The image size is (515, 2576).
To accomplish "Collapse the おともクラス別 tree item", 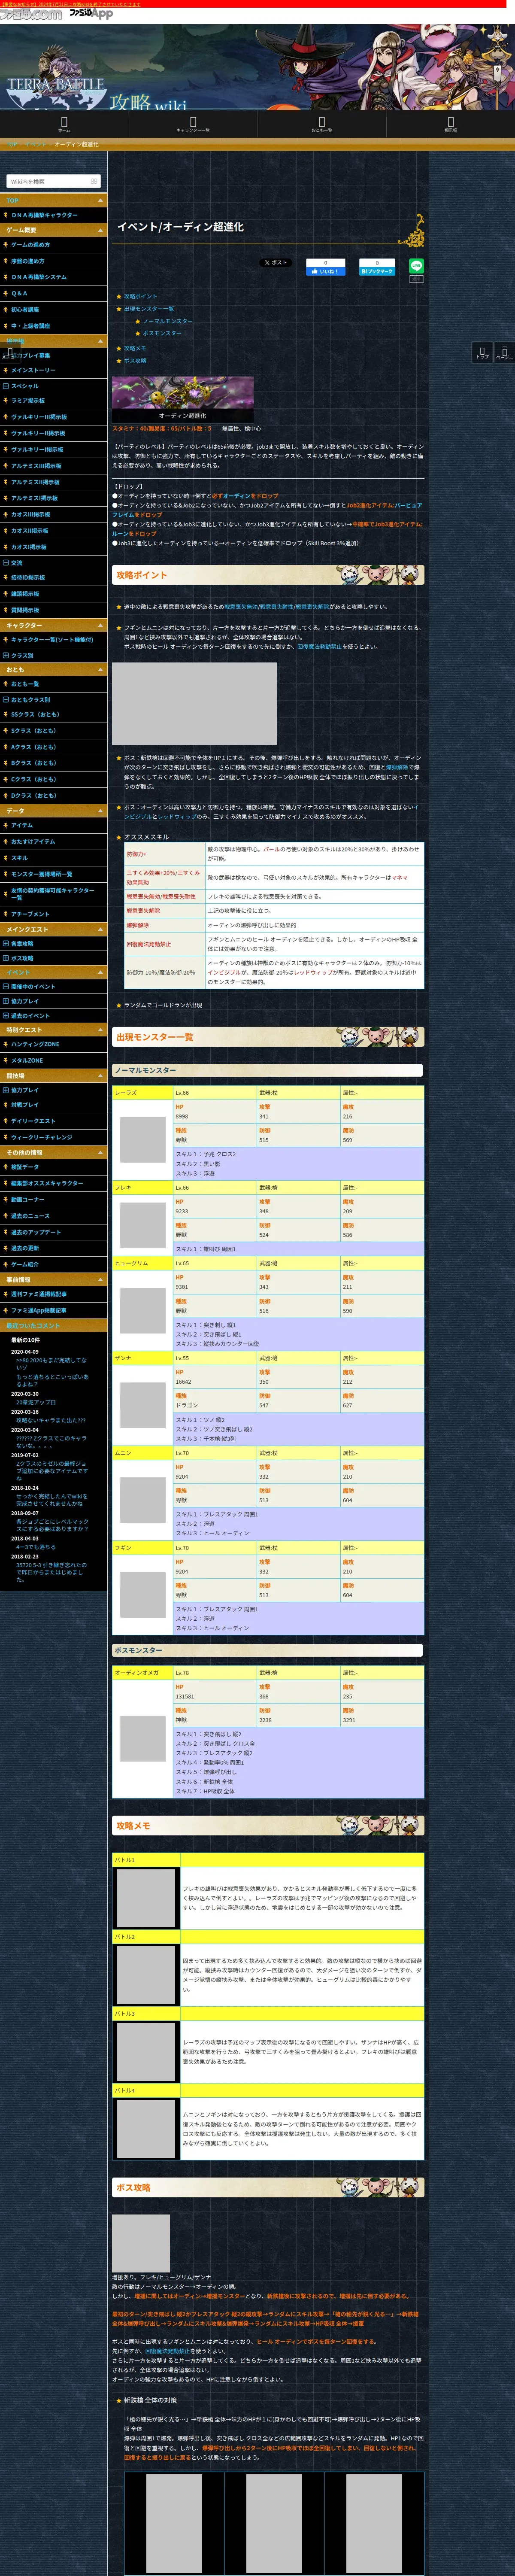I will [6, 700].
